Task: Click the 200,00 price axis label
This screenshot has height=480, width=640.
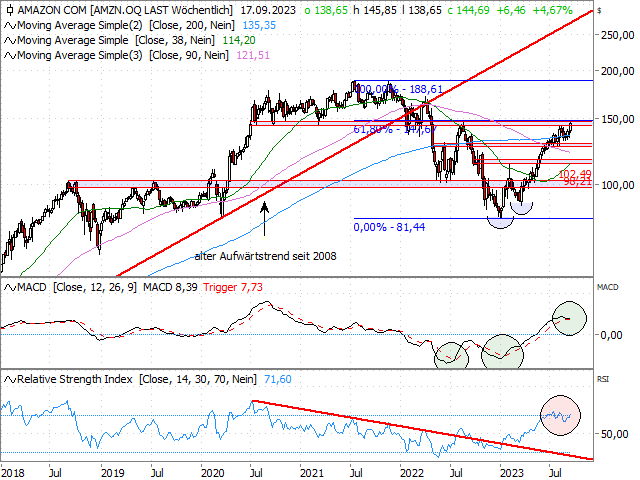Action: 618,71
